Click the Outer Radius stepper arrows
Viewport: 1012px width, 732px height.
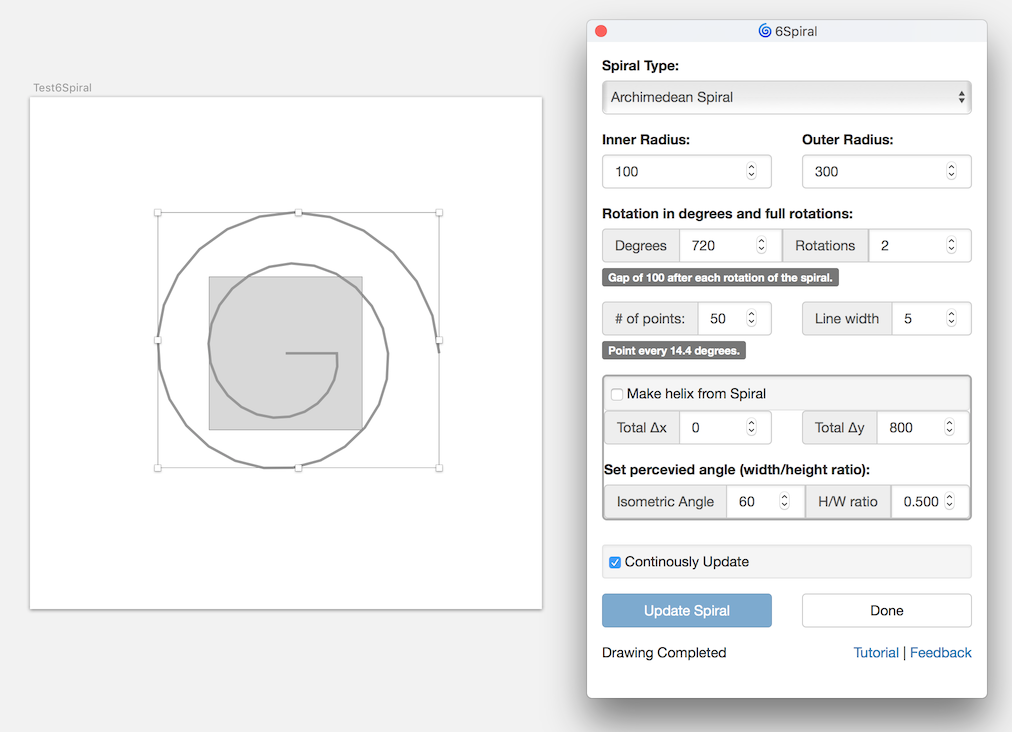(951, 172)
